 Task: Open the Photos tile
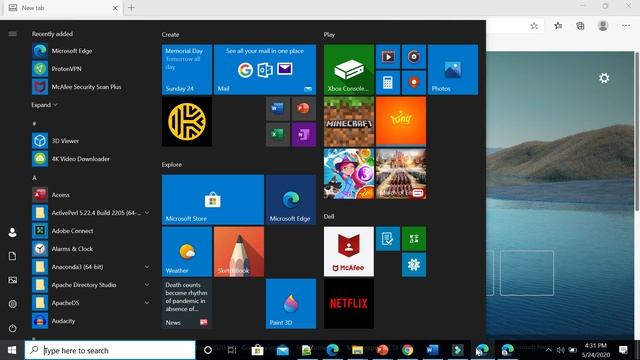(453, 69)
